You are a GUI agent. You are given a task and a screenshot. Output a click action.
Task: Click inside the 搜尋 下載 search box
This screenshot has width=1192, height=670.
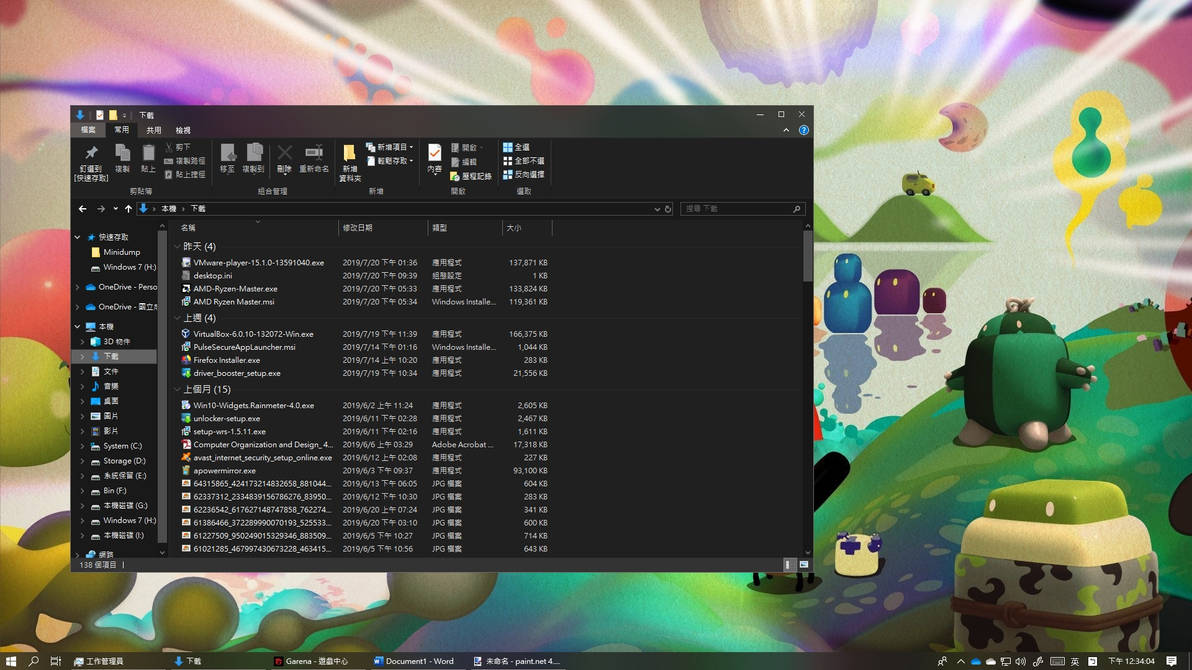point(741,208)
